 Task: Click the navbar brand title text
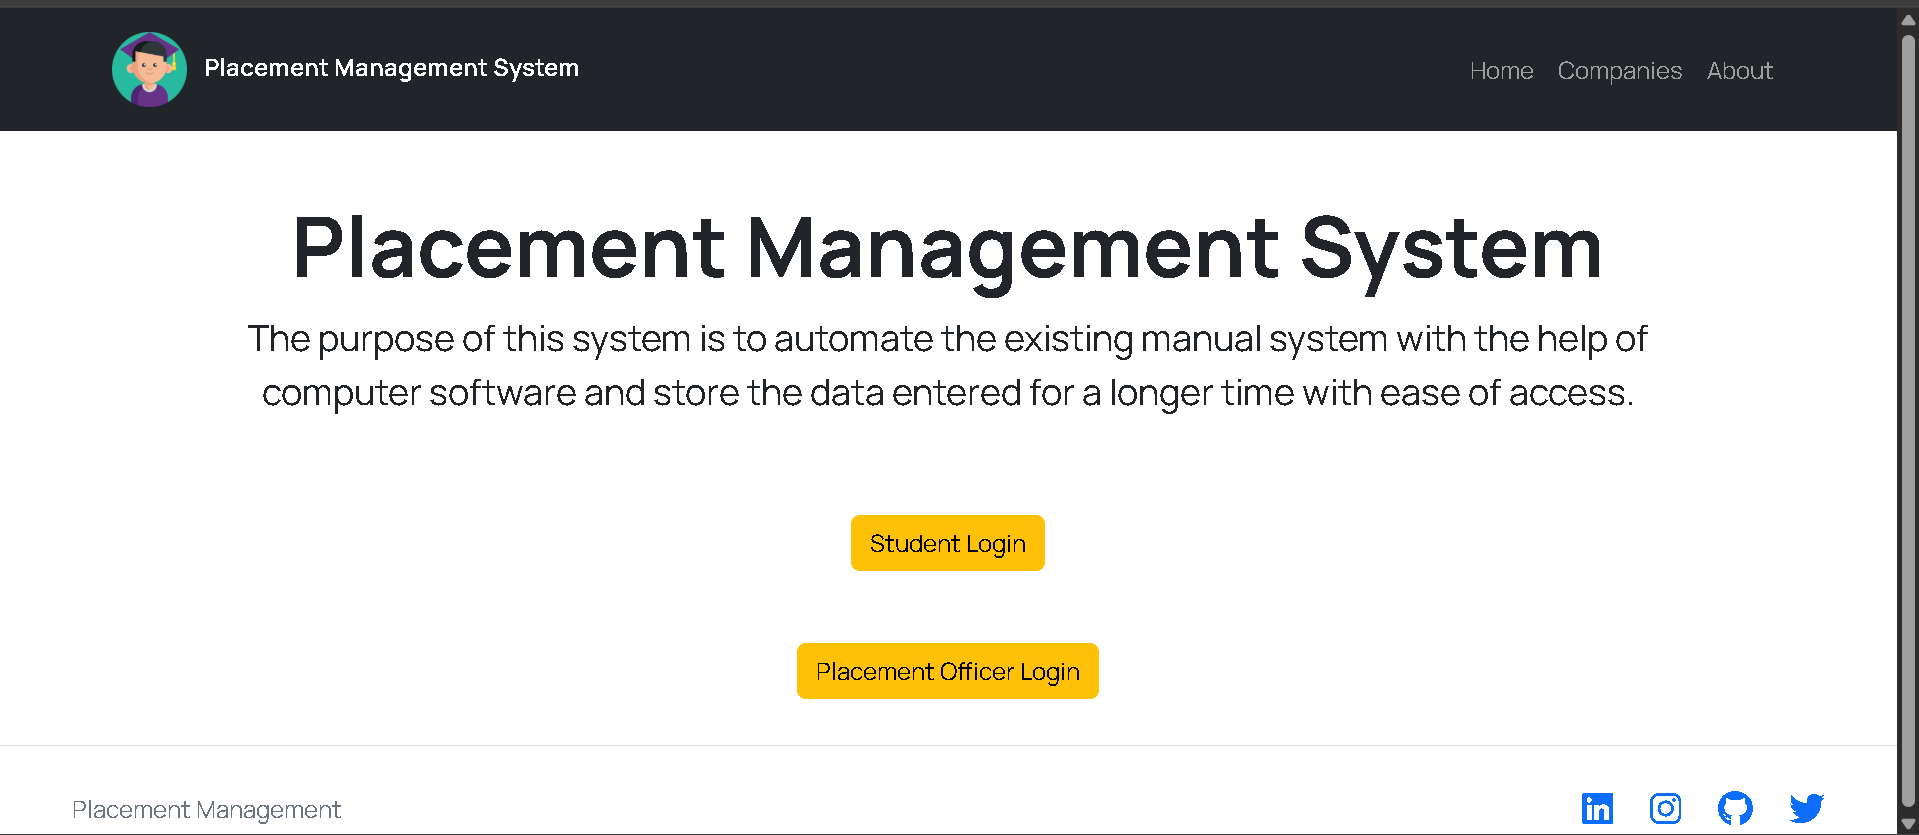(391, 68)
